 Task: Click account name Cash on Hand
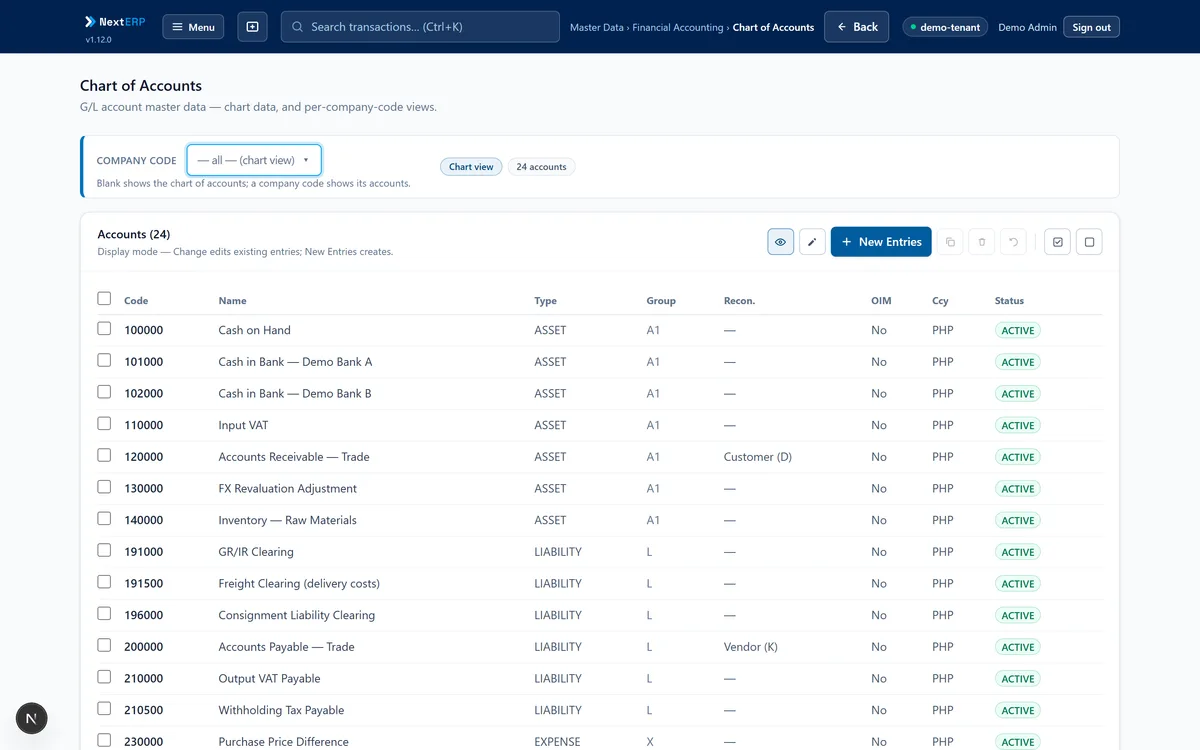pyautogui.click(x=255, y=330)
